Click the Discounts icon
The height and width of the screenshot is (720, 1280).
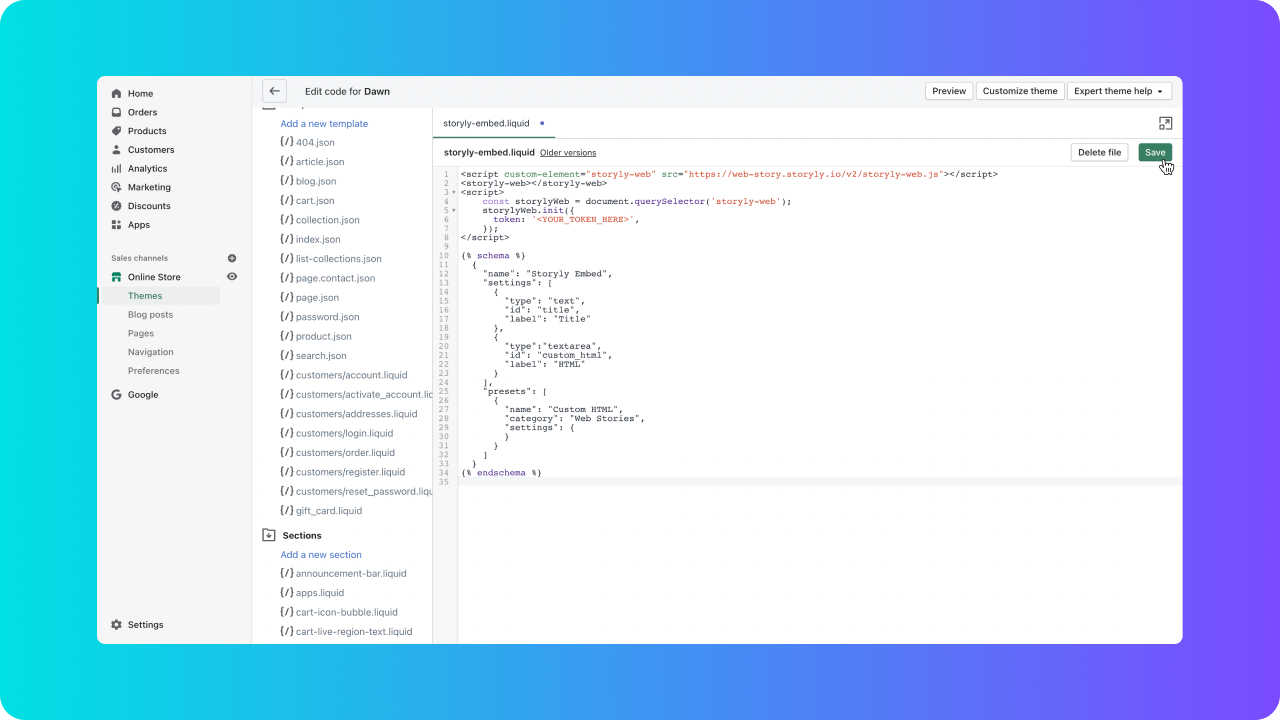click(116, 206)
